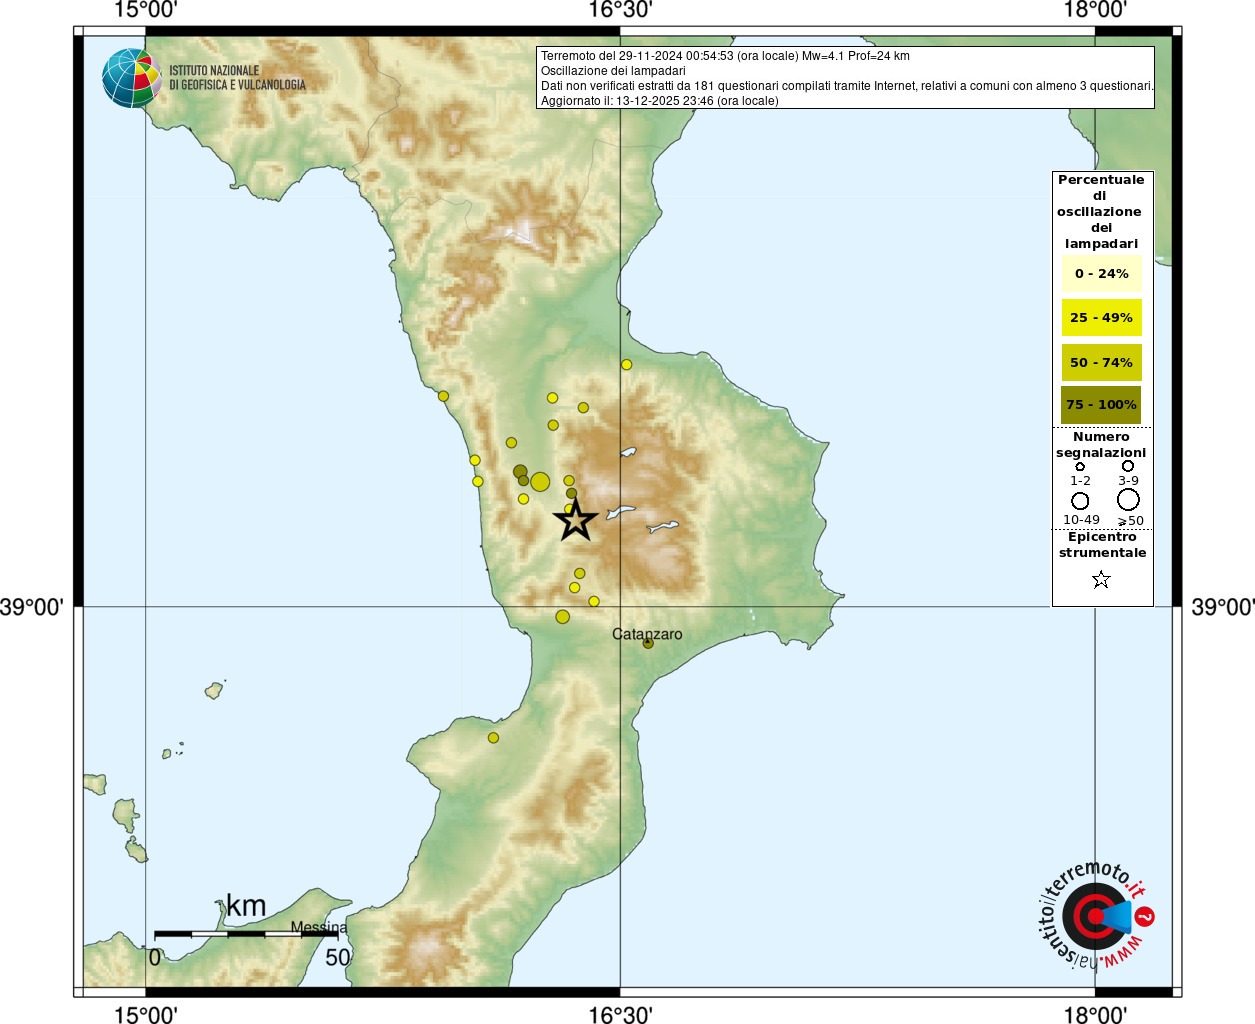Click the legend circle for 10-49 reports
Screen dimensions: 1255x1024
[x=1080, y=500]
